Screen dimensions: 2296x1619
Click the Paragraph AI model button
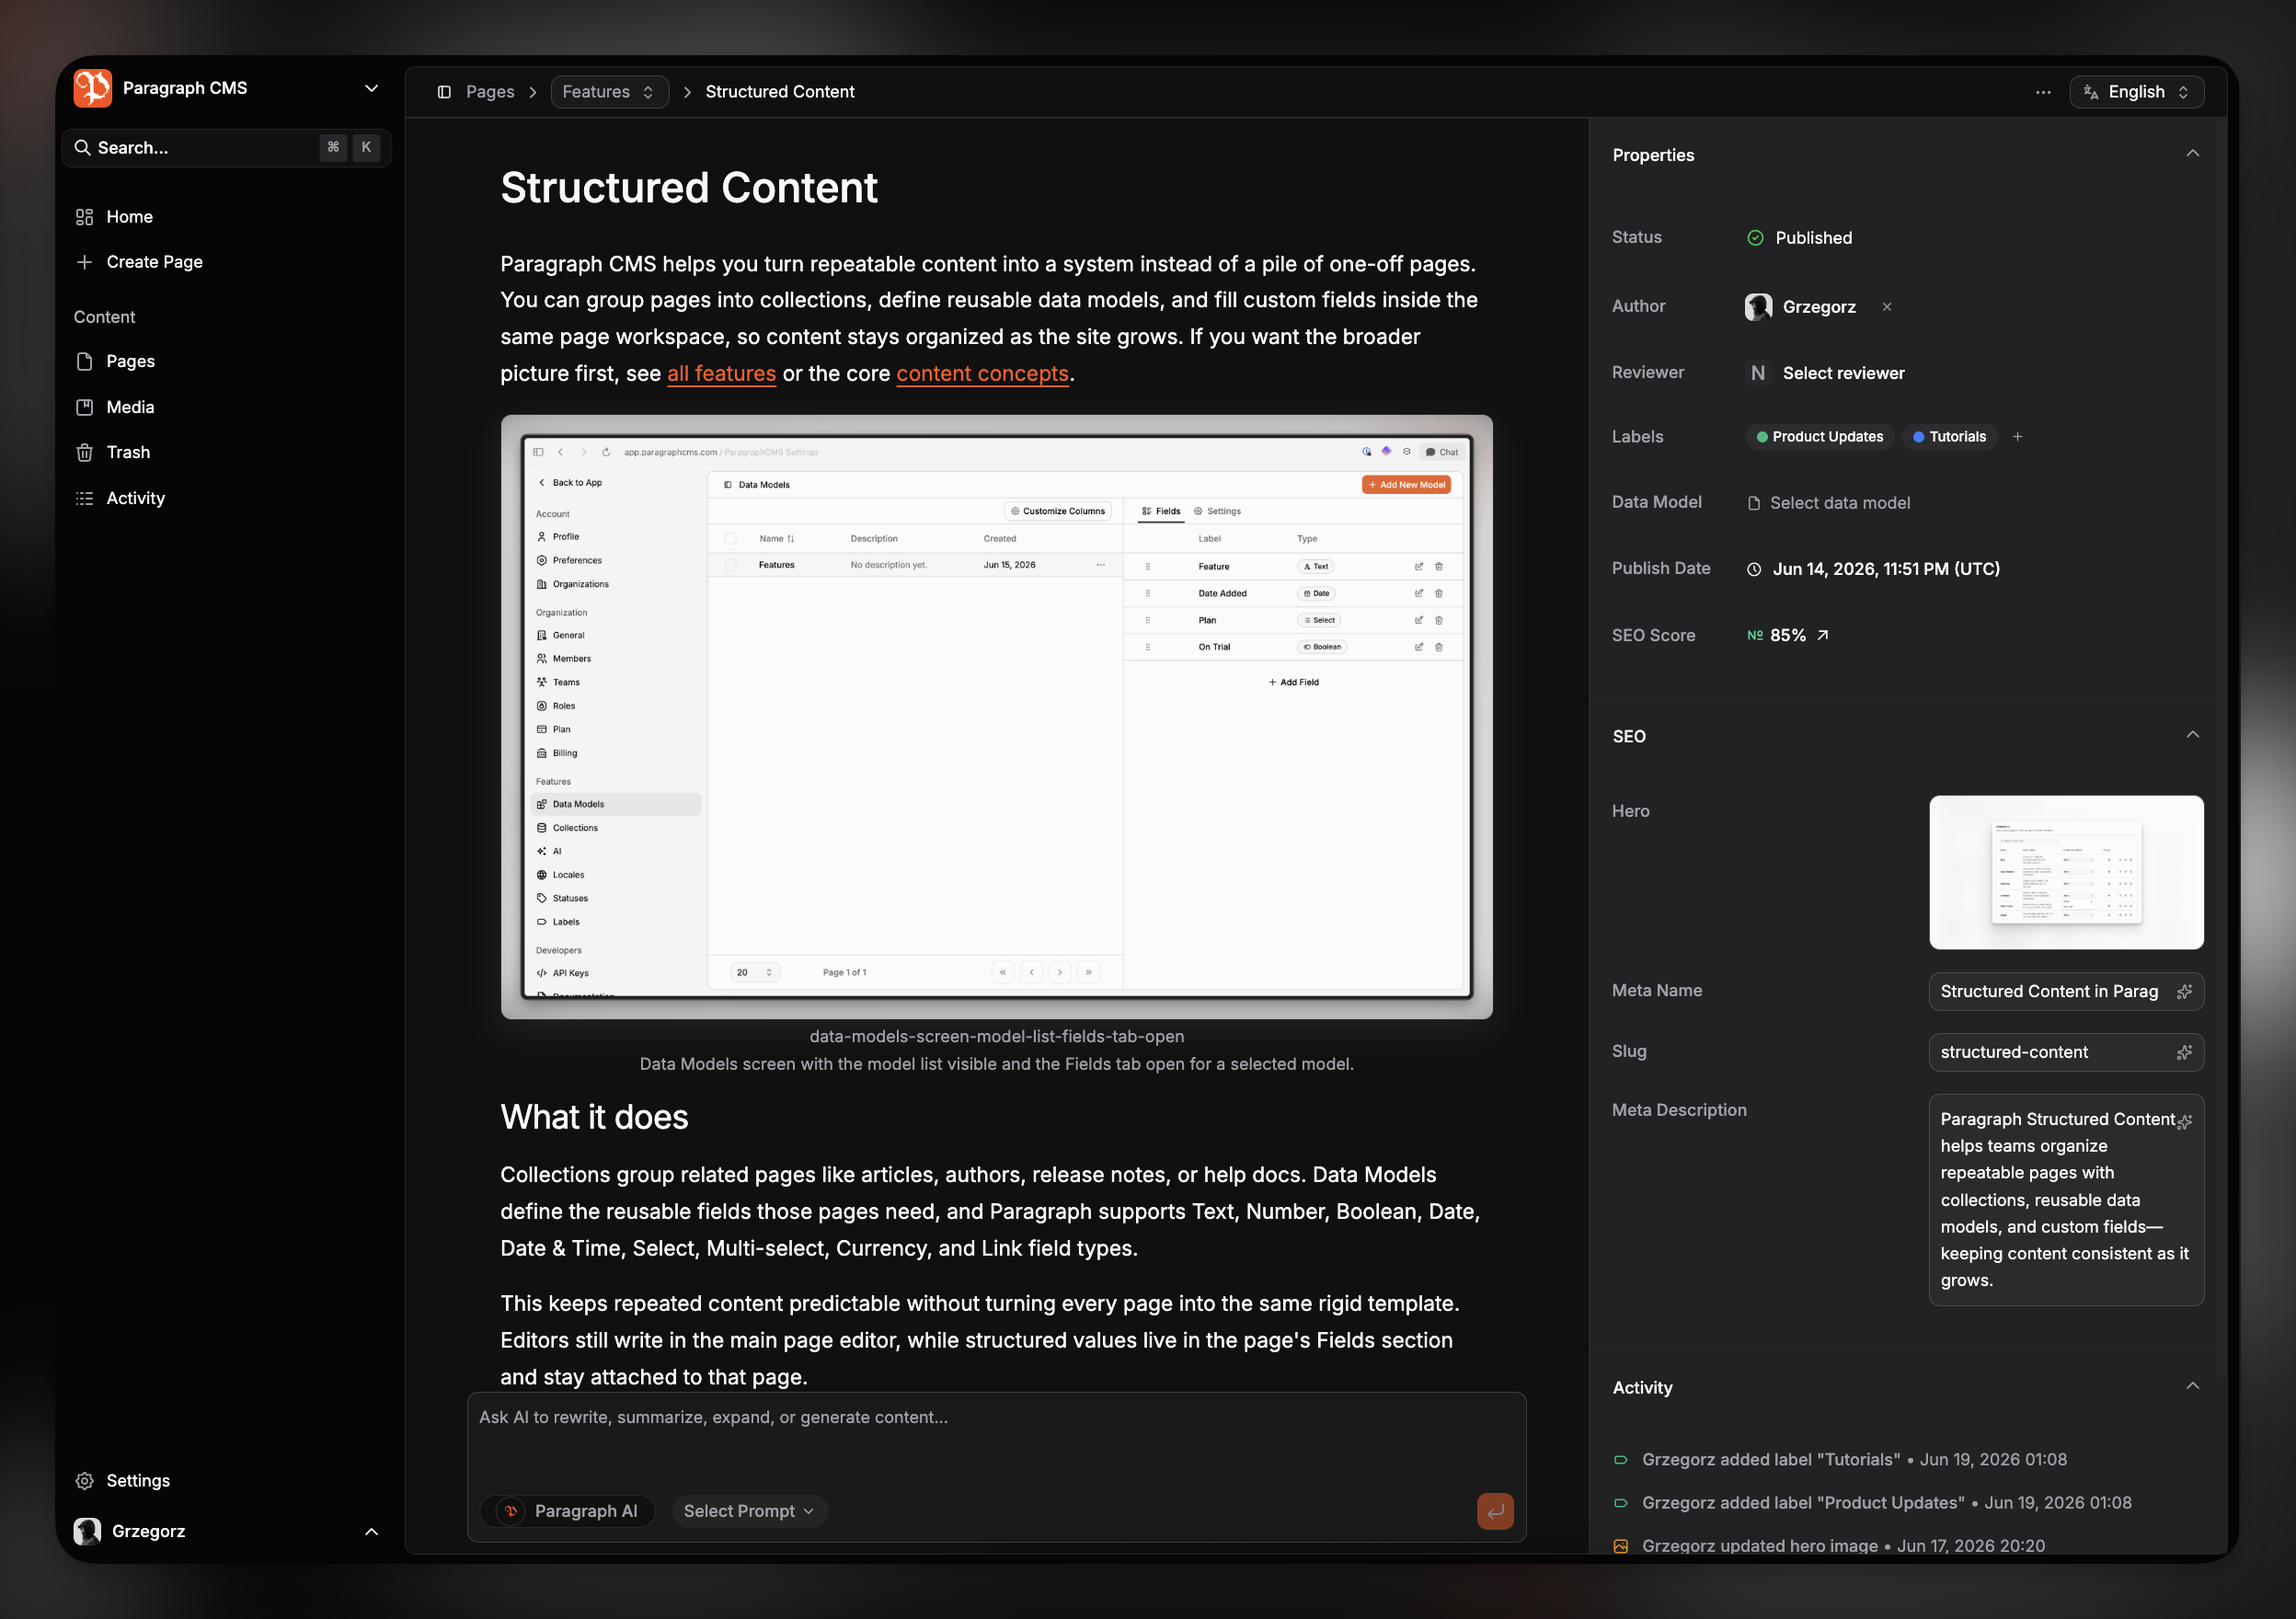coord(568,1511)
